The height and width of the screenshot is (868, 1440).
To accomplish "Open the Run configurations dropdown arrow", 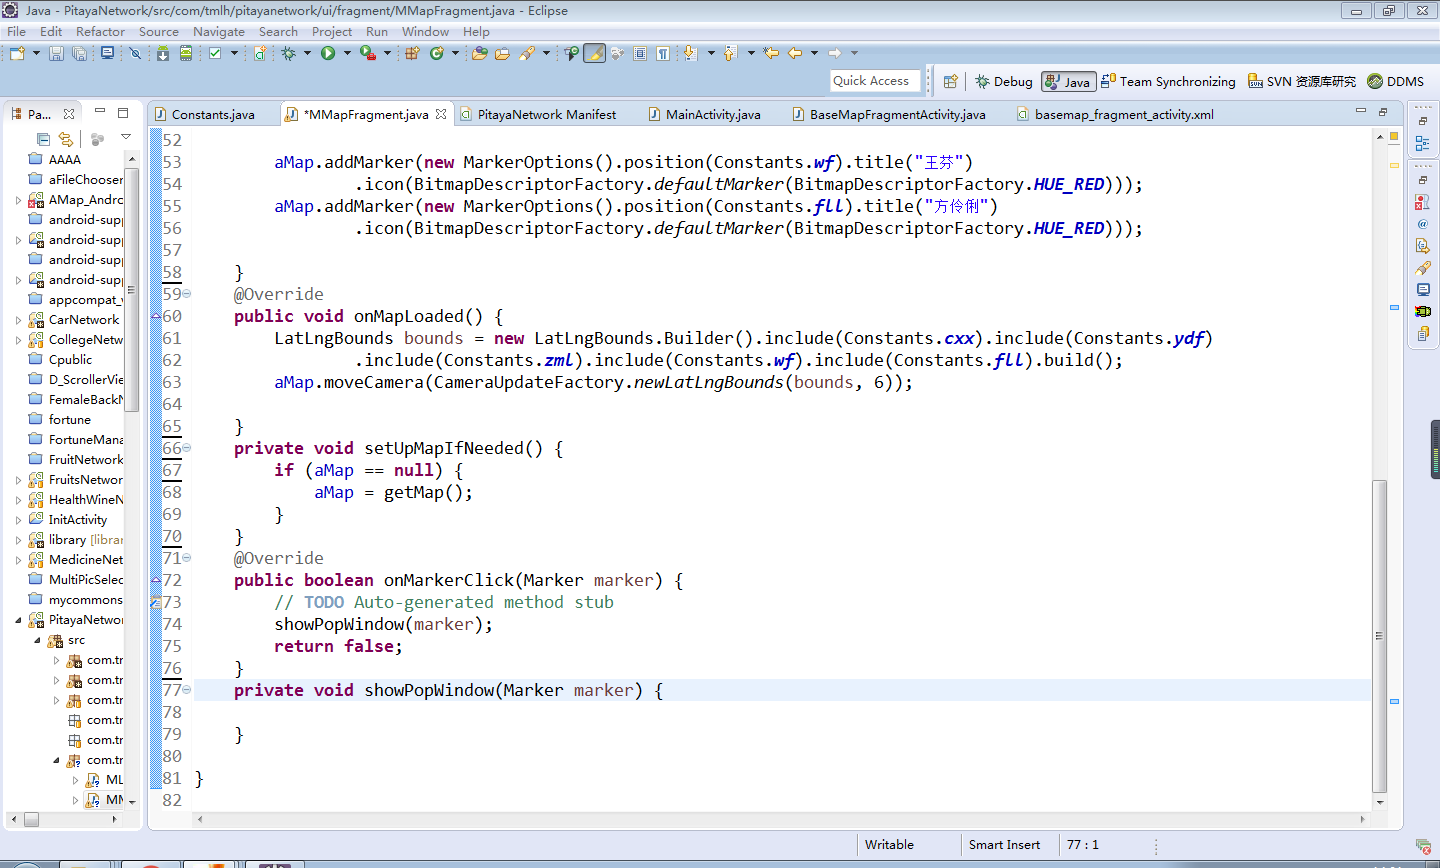I will tap(347, 53).
